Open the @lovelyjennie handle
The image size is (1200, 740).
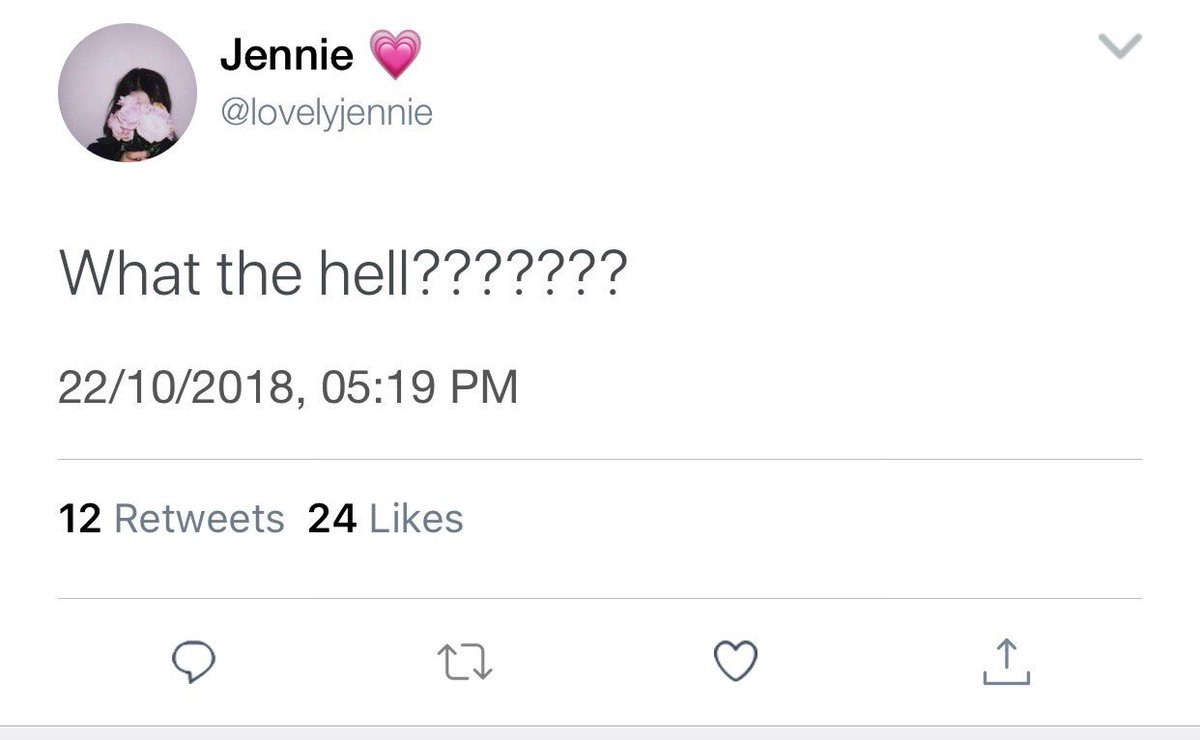point(326,112)
